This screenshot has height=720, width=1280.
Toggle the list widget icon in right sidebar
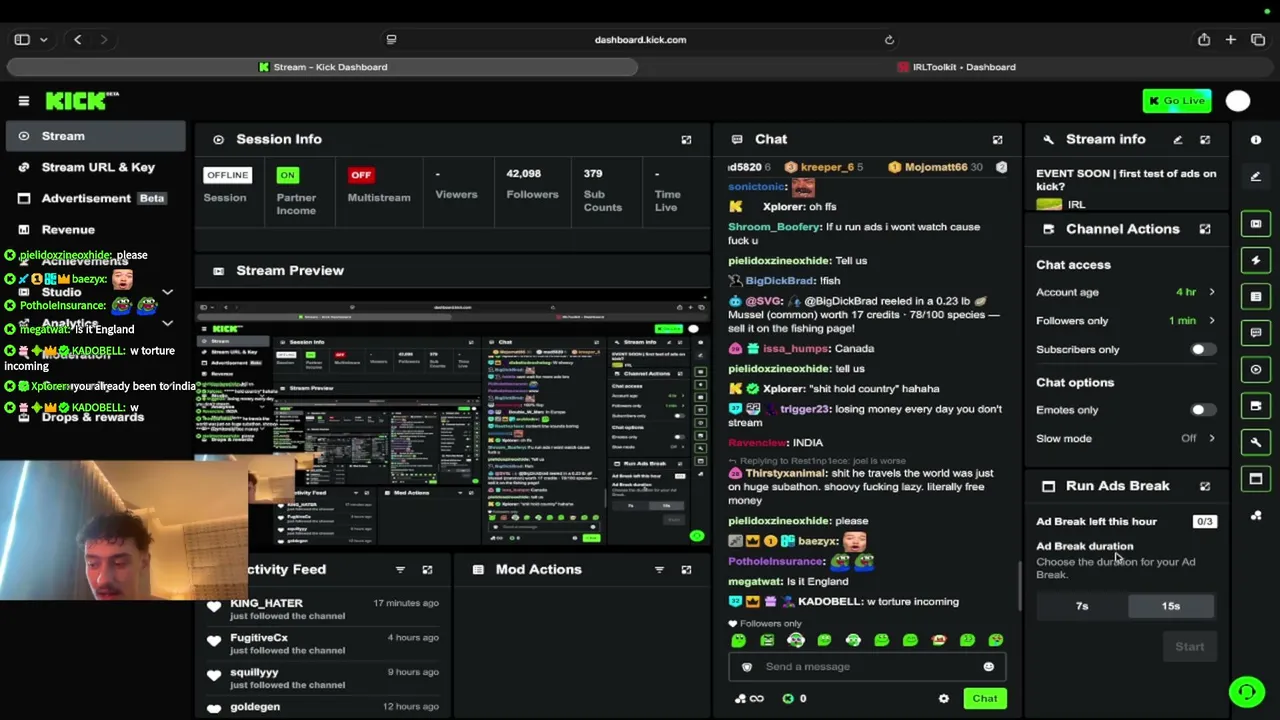1256,297
